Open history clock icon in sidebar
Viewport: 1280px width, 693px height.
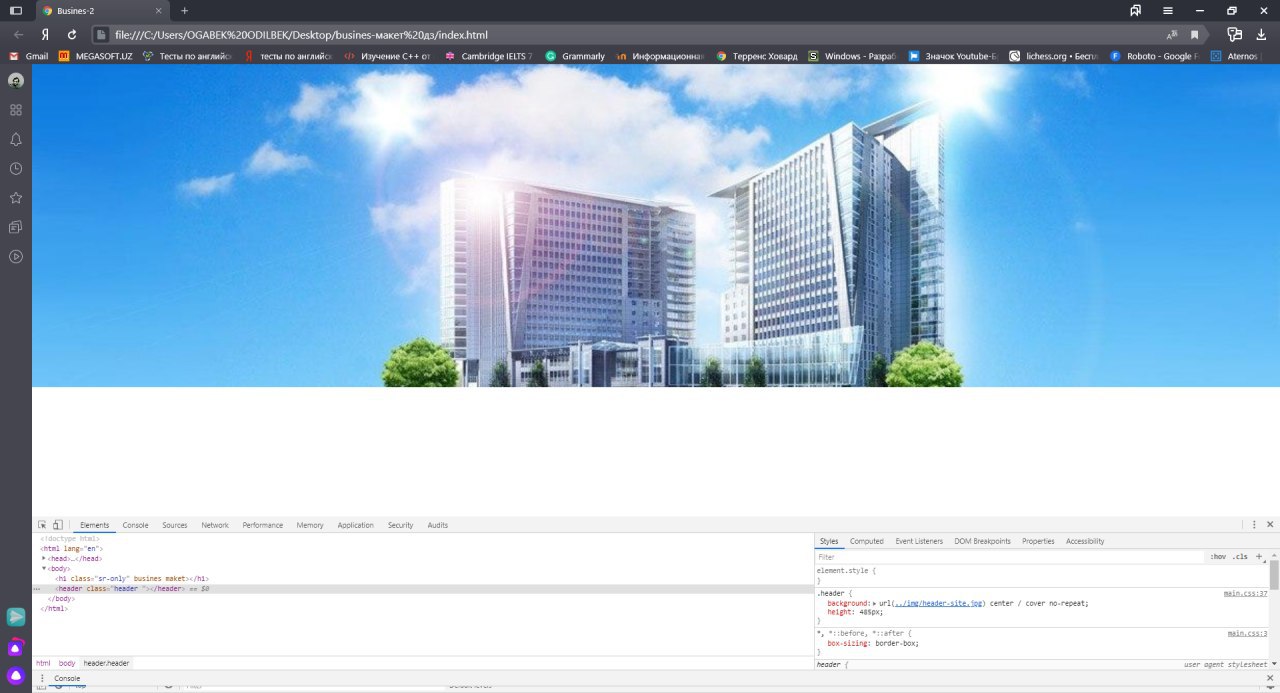click(x=16, y=169)
